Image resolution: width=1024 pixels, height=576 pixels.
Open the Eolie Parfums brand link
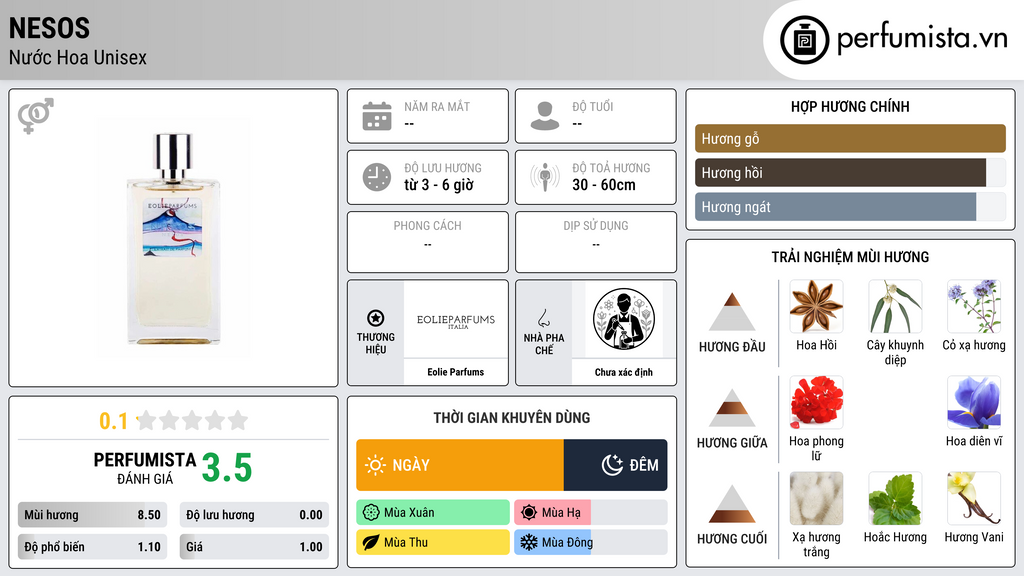(456, 372)
